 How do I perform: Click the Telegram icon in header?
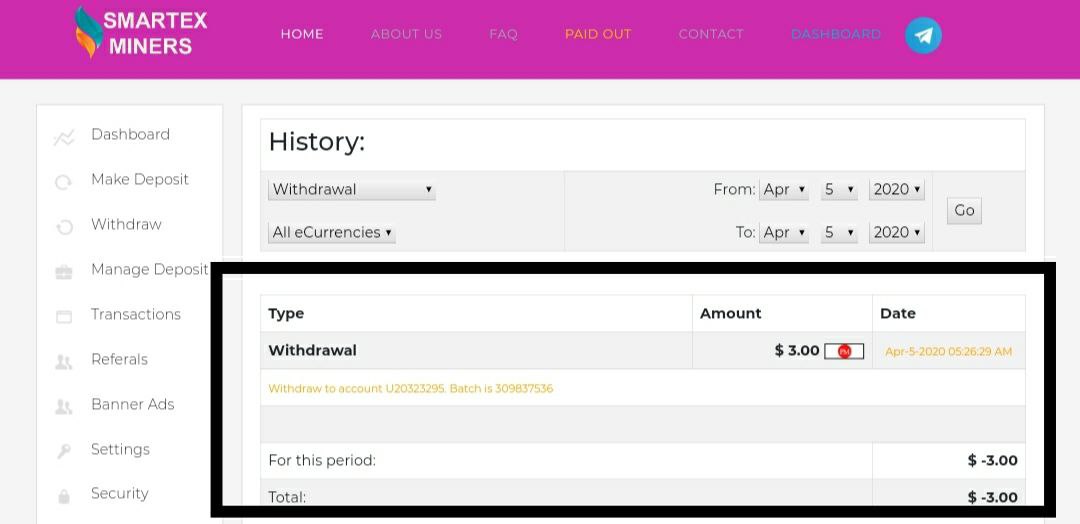coord(923,36)
